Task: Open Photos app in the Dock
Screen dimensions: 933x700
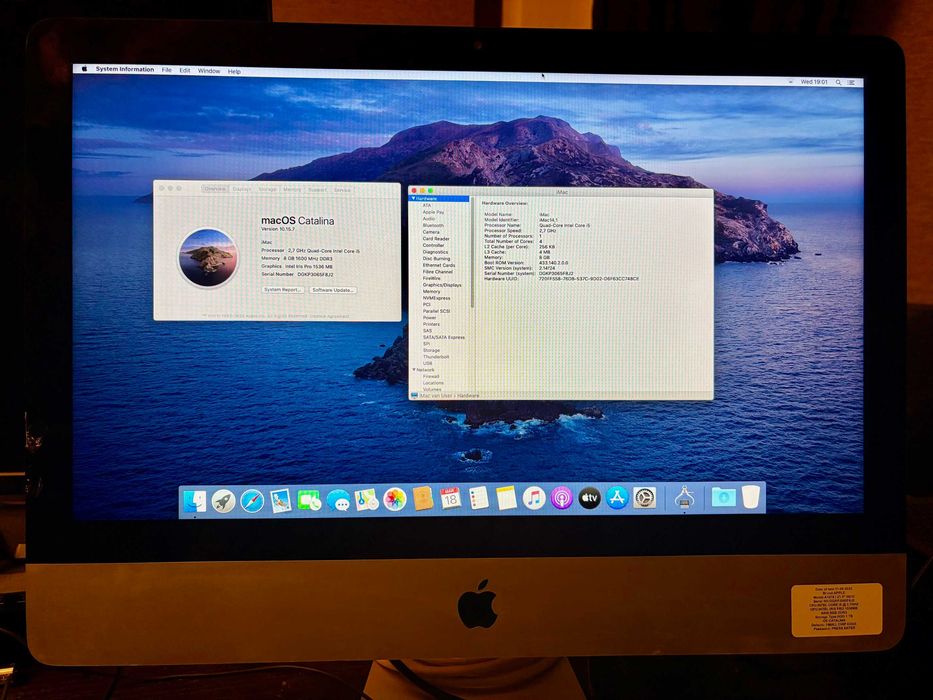Action: [x=395, y=499]
